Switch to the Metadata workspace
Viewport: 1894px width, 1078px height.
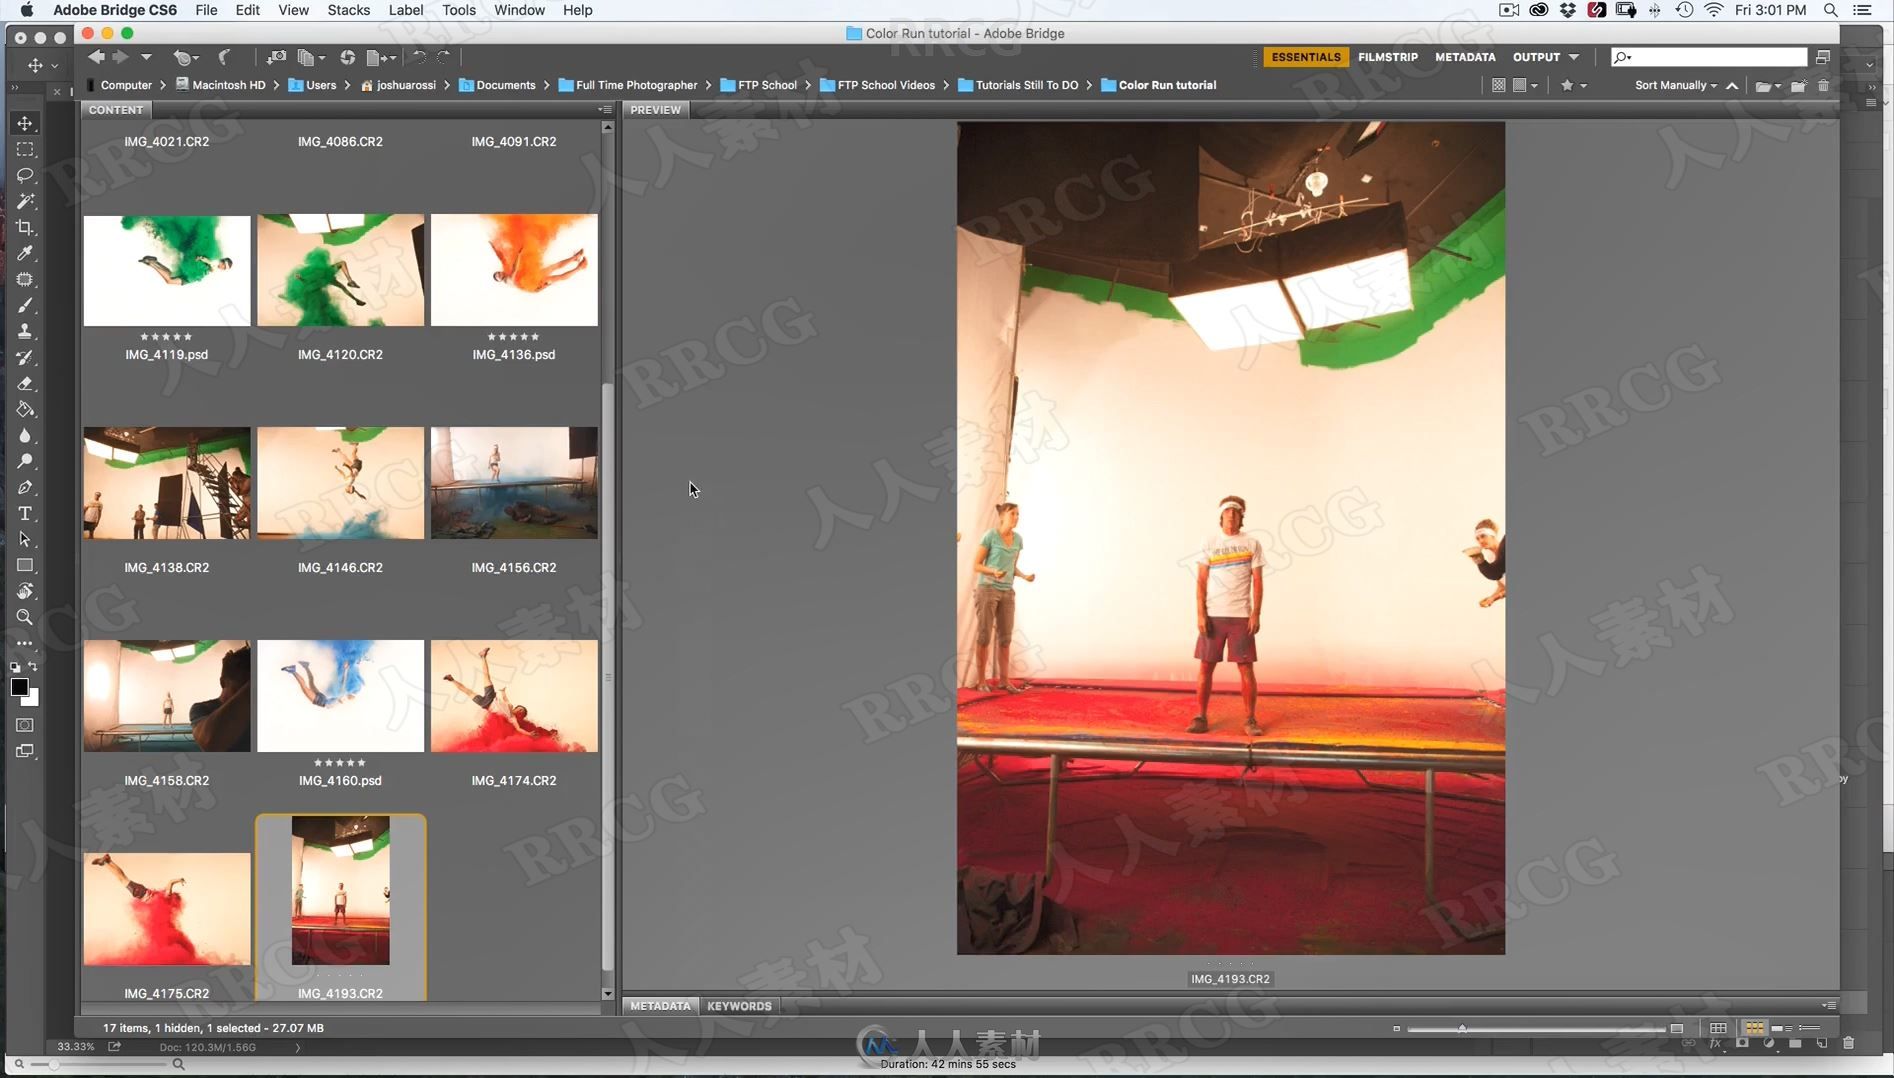1465,57
